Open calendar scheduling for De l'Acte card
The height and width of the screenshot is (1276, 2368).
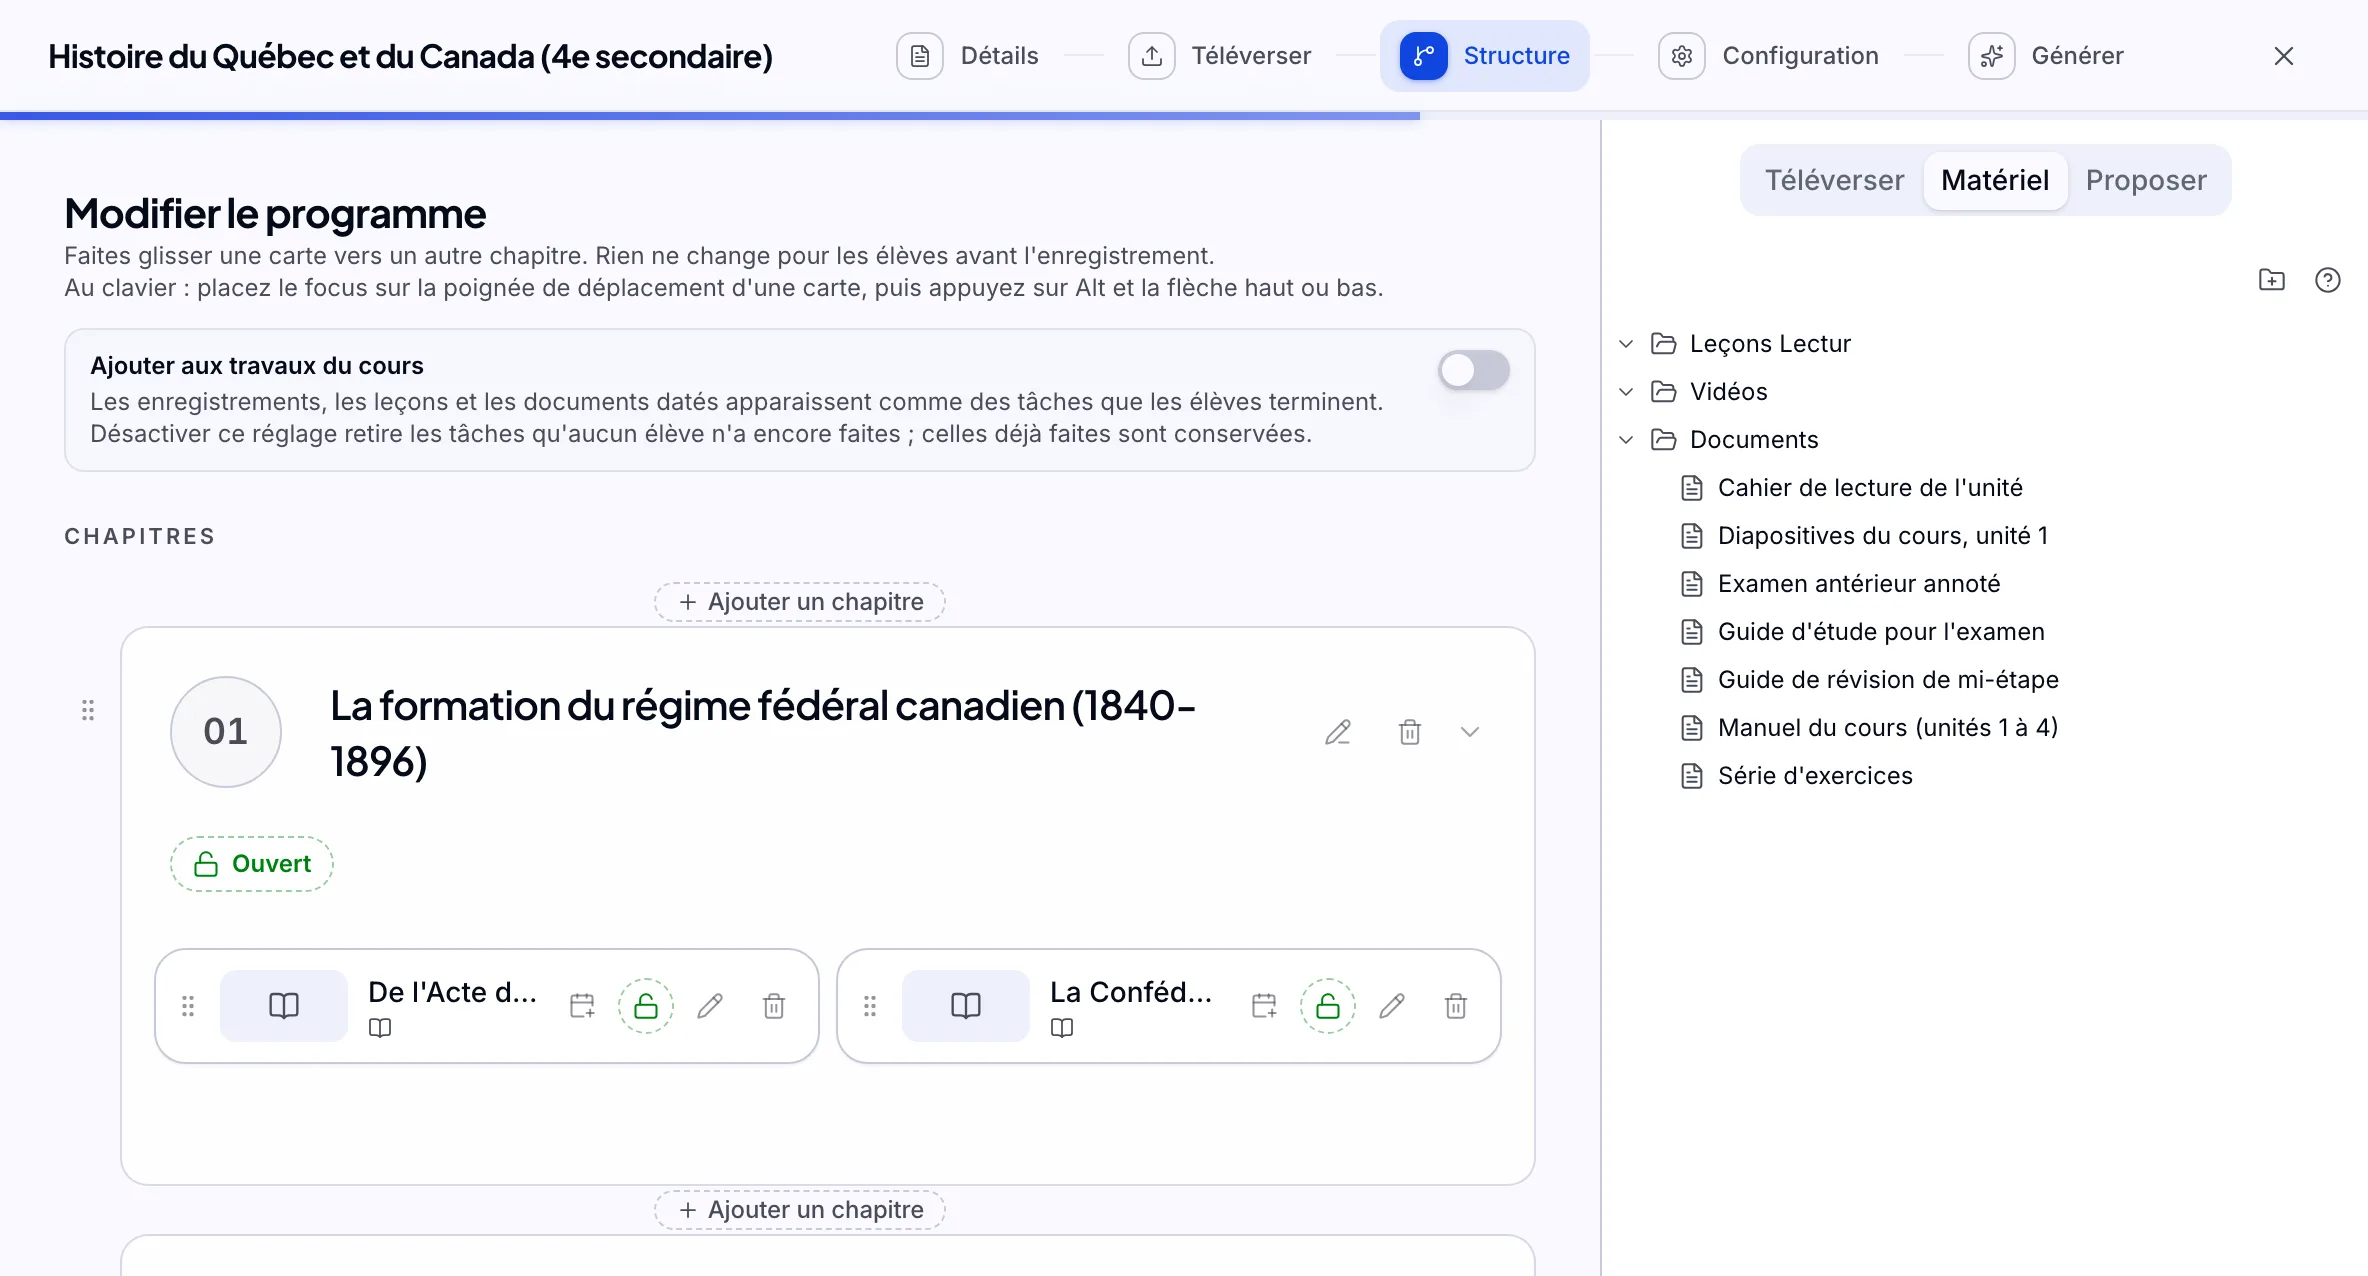(x=582, y=1006)
